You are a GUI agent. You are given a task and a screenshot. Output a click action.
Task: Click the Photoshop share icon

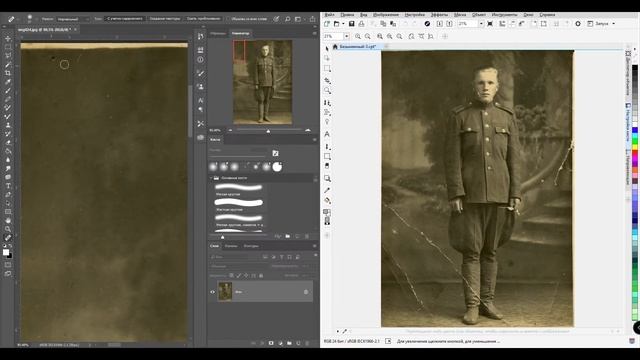(x=312, y=19)
